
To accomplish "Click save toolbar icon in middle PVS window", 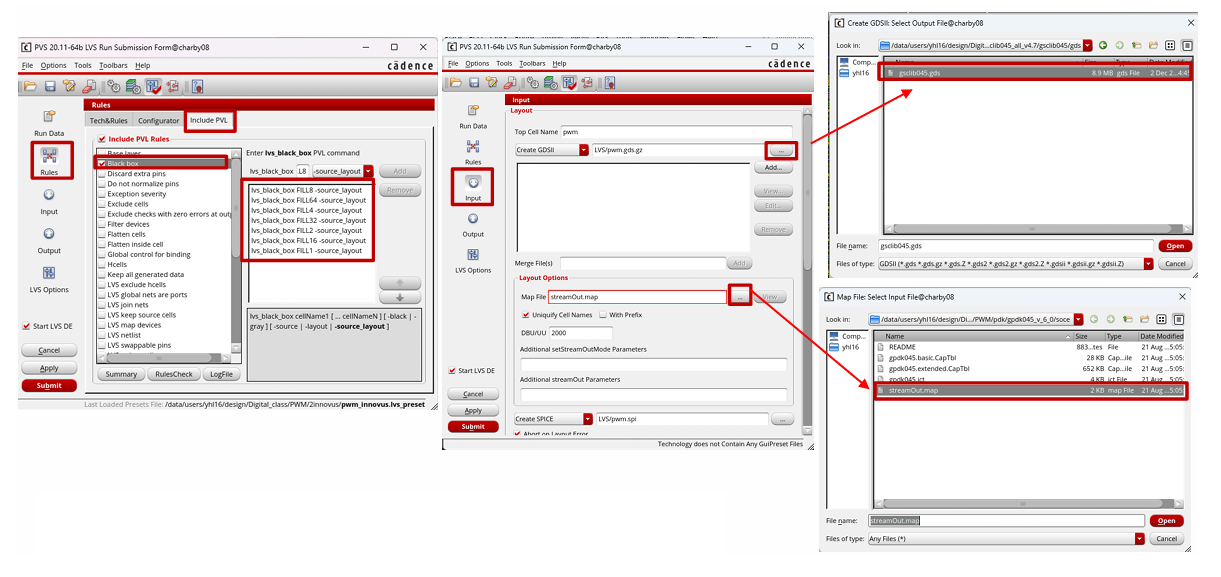I will click(474, 82).
